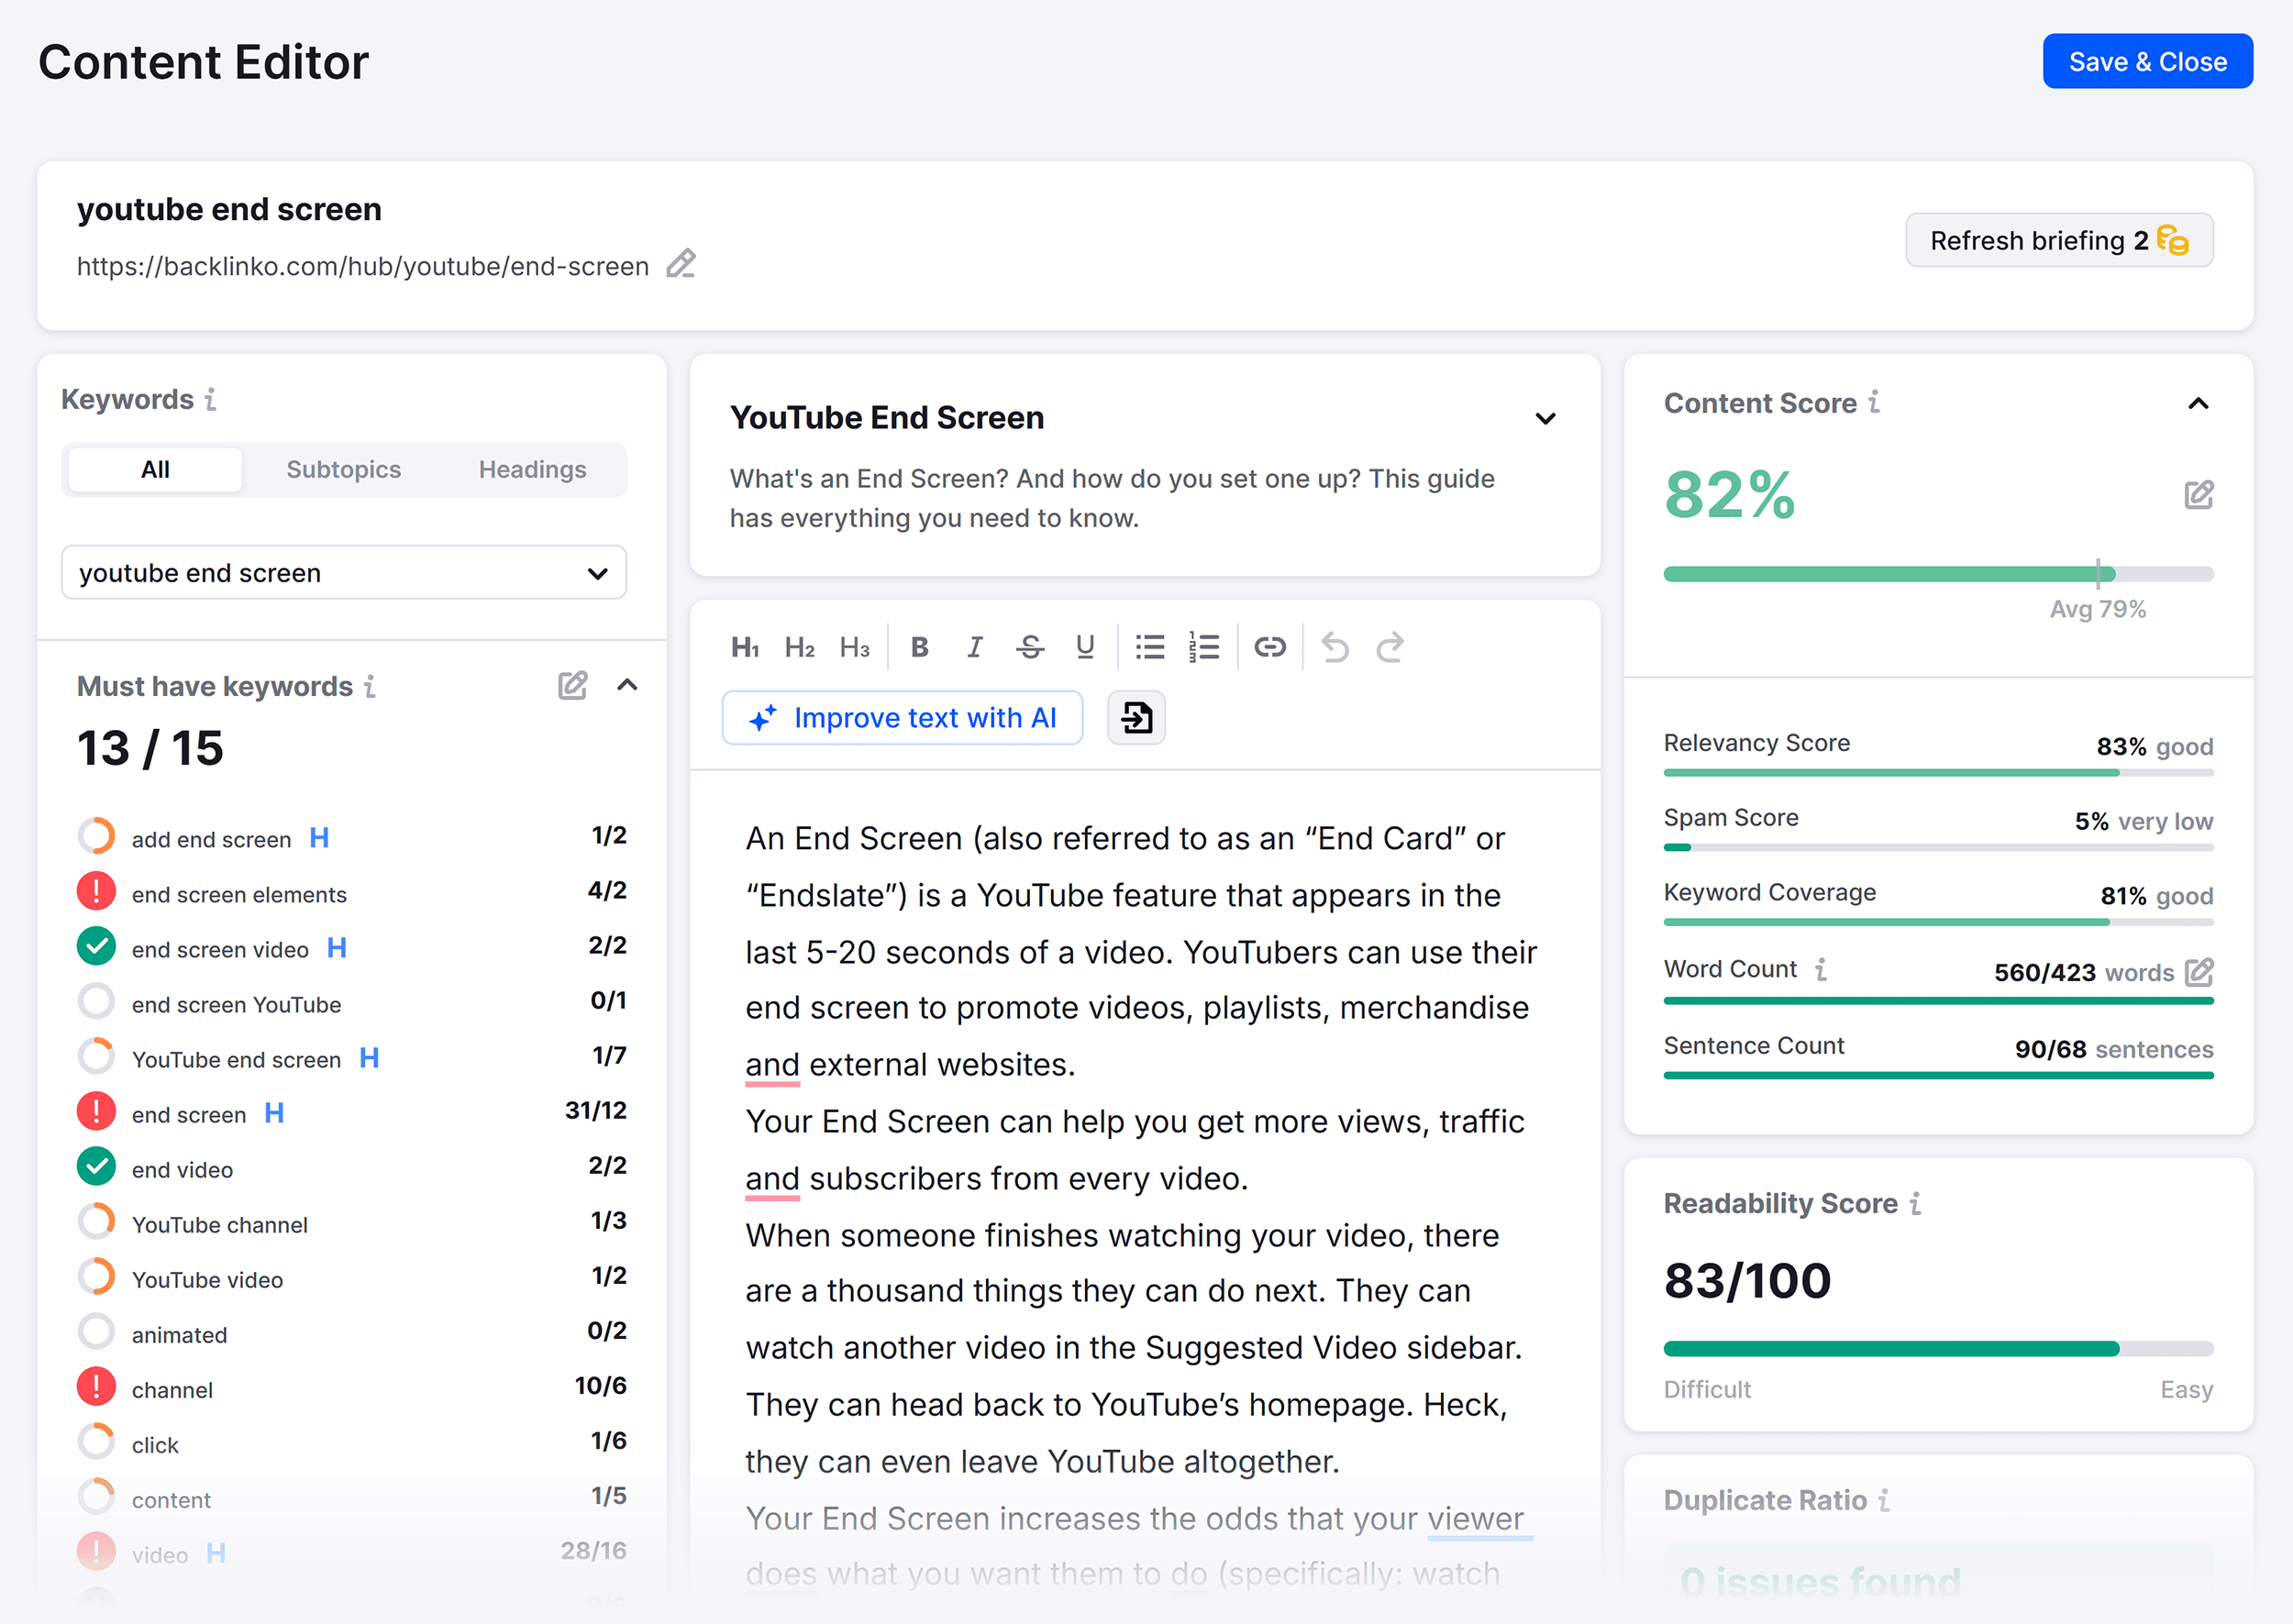
Task: Click the Readability Score info icon
Action: [1915, 1203]
